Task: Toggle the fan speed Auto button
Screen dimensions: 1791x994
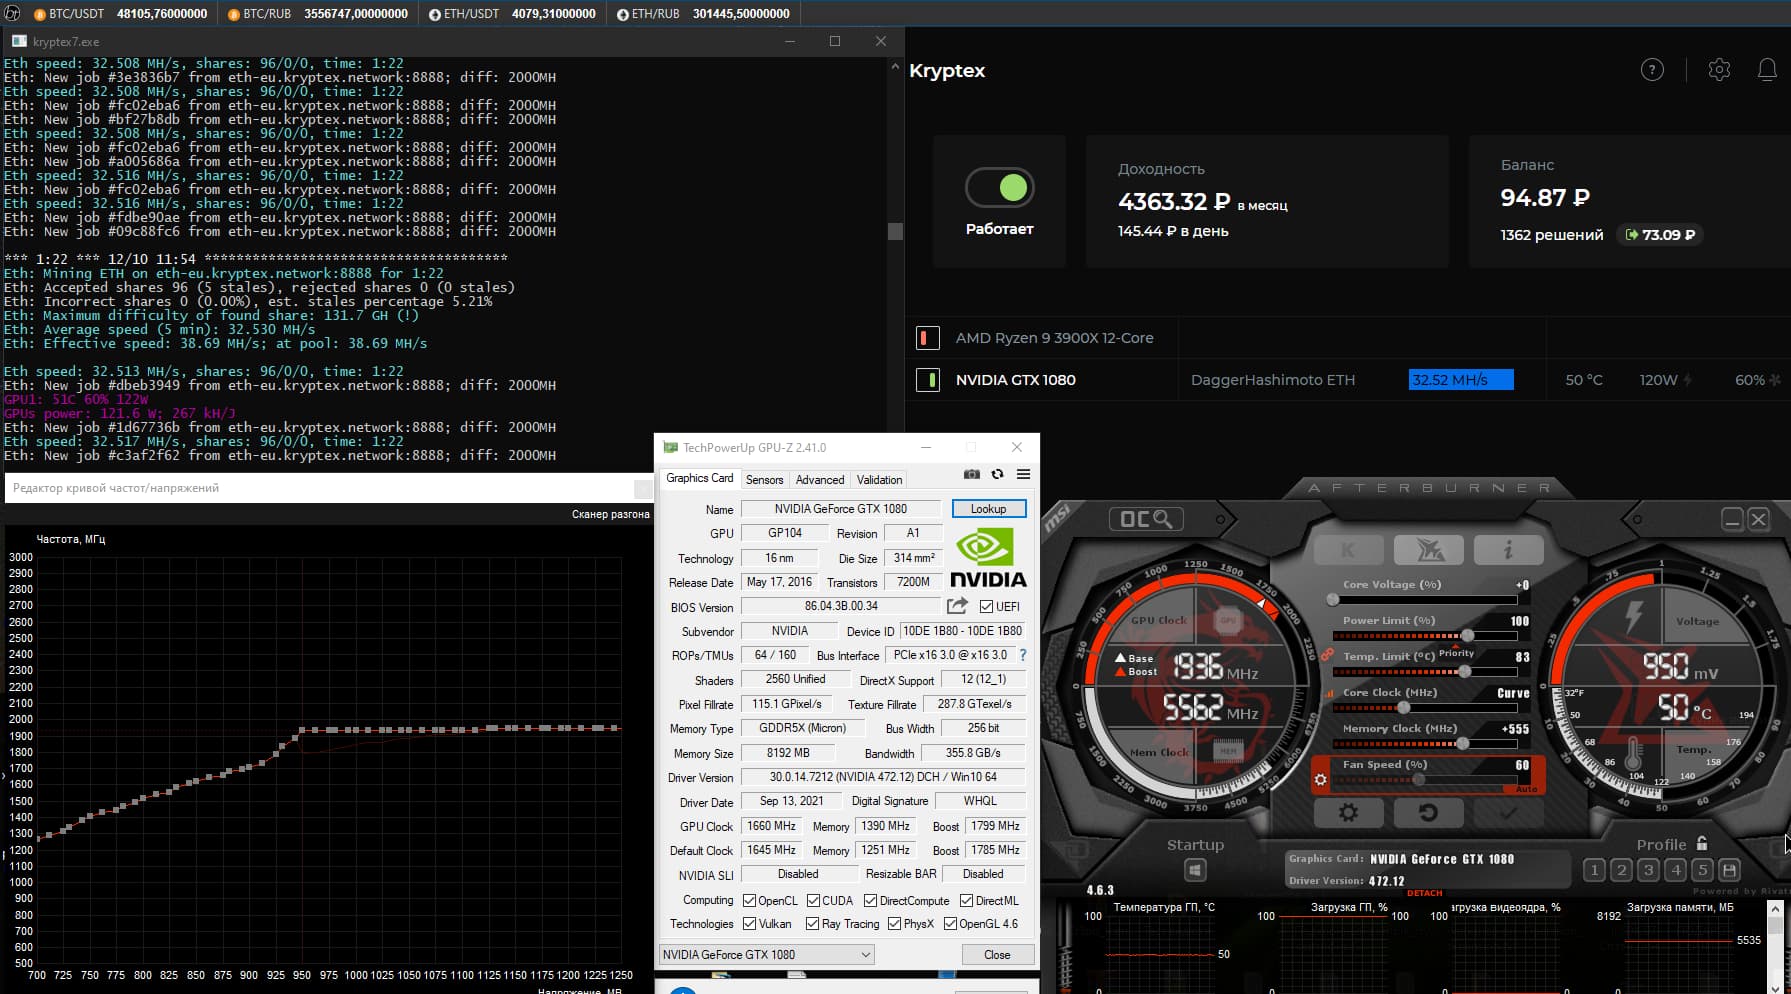Action: [1526, 790]
